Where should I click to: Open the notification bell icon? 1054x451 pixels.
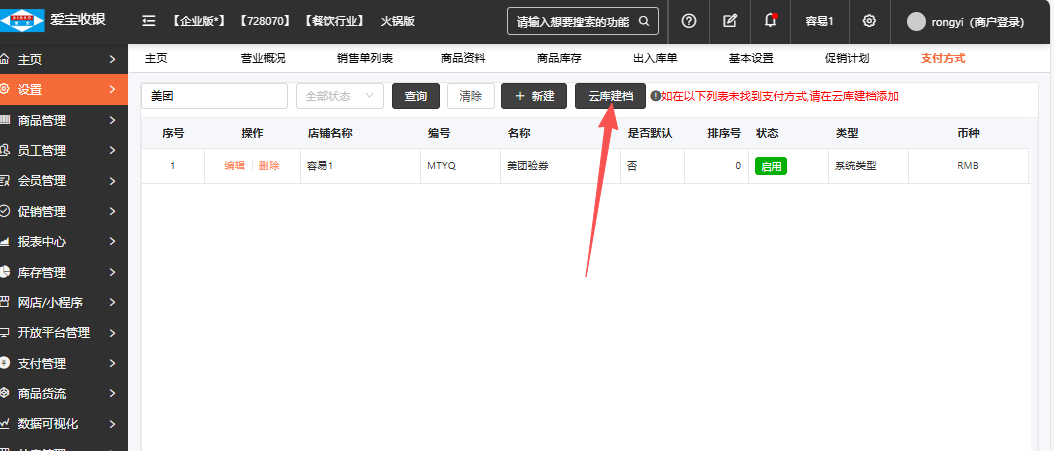point(770,21)
